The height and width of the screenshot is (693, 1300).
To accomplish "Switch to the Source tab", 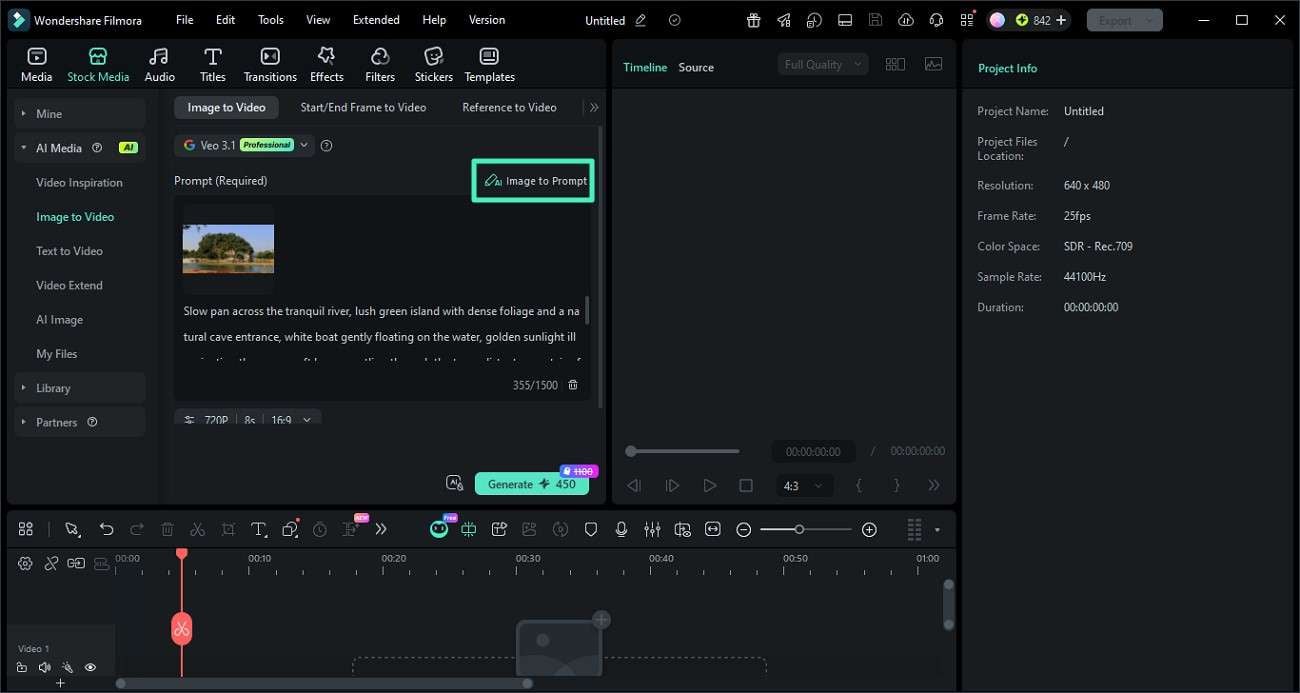I will point(696,67).
